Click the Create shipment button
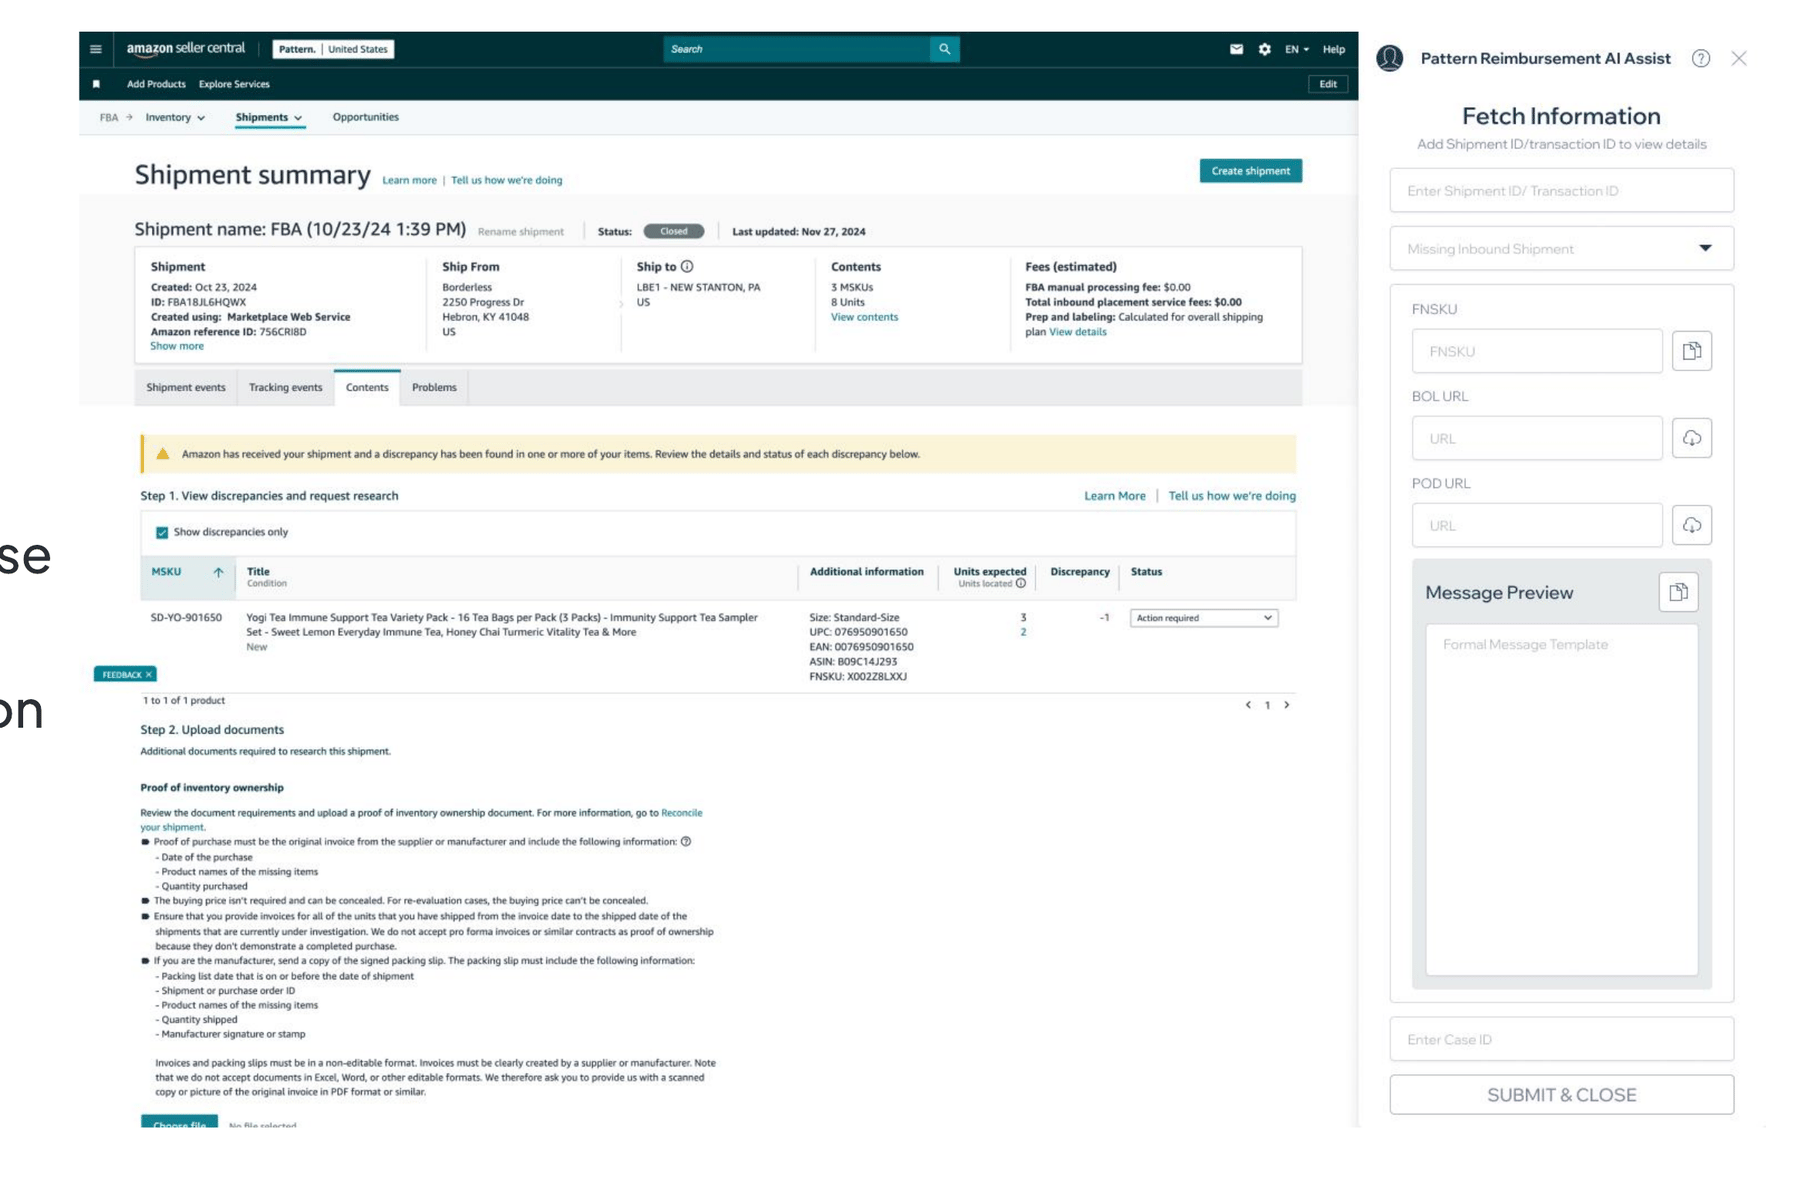Viewport: 1800px width, 1190px height. [x=1250, y=171]
